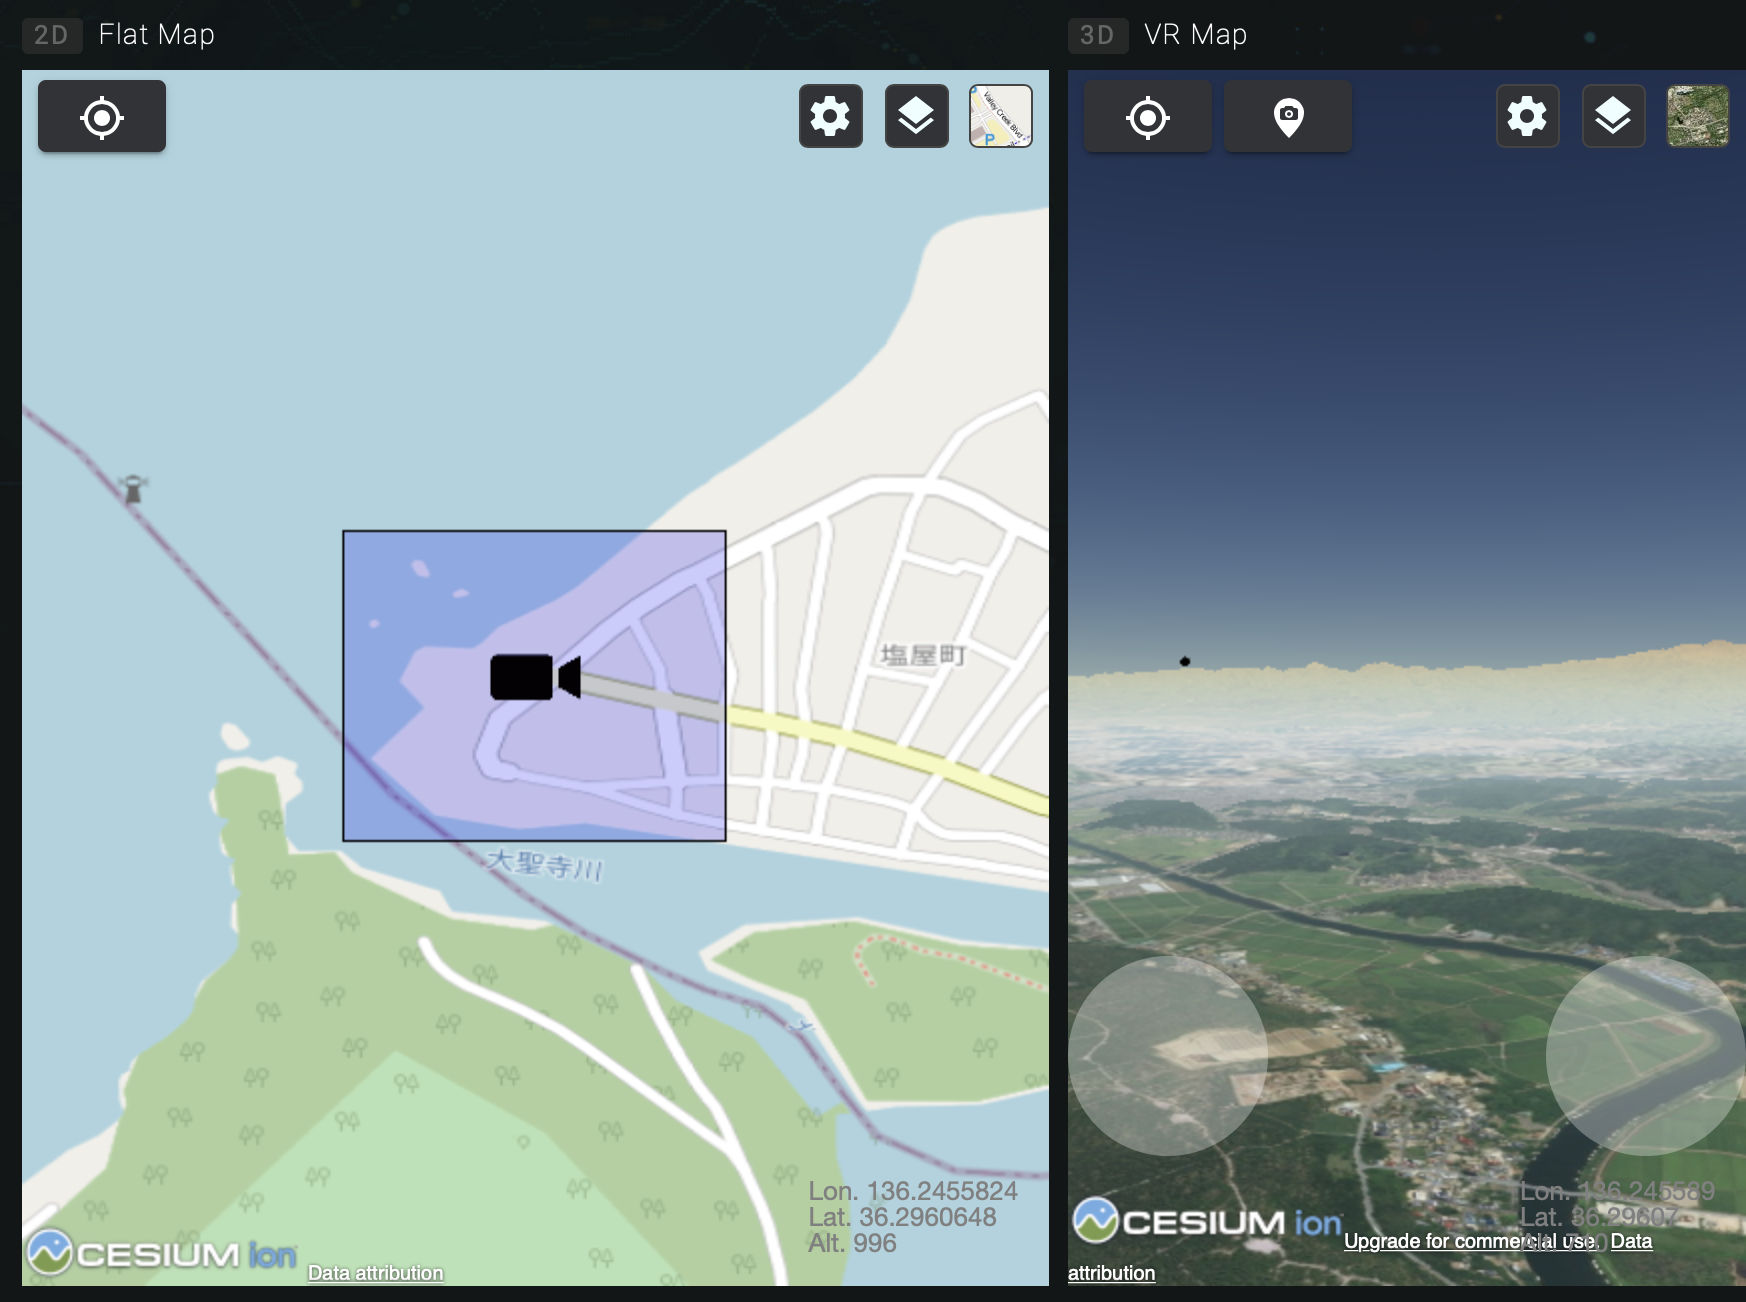Screen dimensions: 1746x1302
Task: Open the VR Map satellite imagery picker
Action: point(1697,117)
